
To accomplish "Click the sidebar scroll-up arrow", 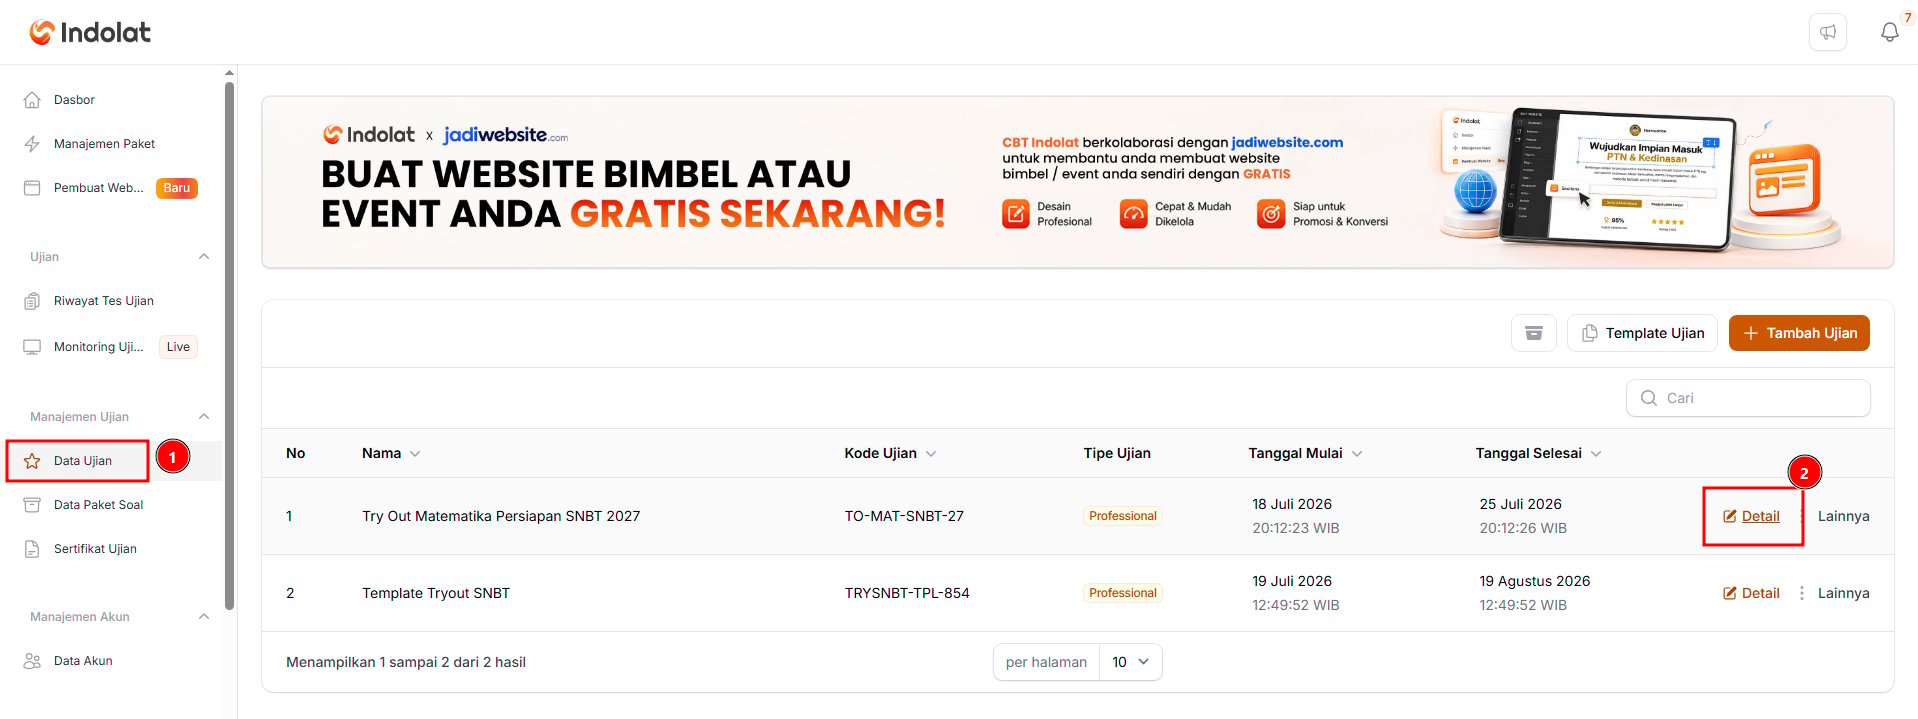I will [229, 73].
